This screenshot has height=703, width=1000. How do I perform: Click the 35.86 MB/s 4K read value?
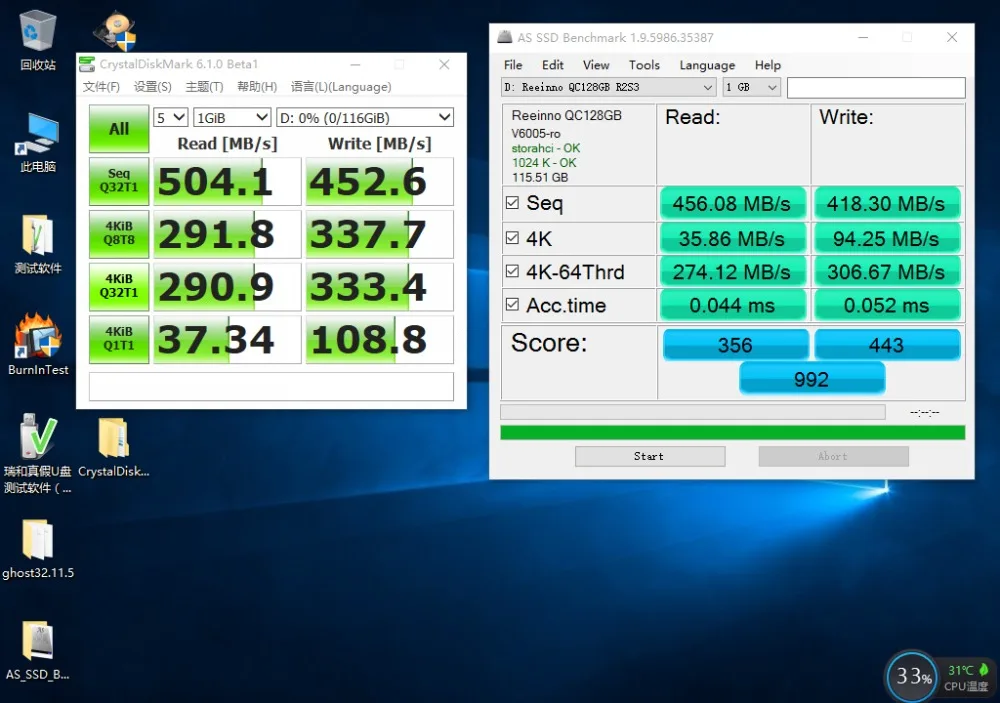point(732,239)
